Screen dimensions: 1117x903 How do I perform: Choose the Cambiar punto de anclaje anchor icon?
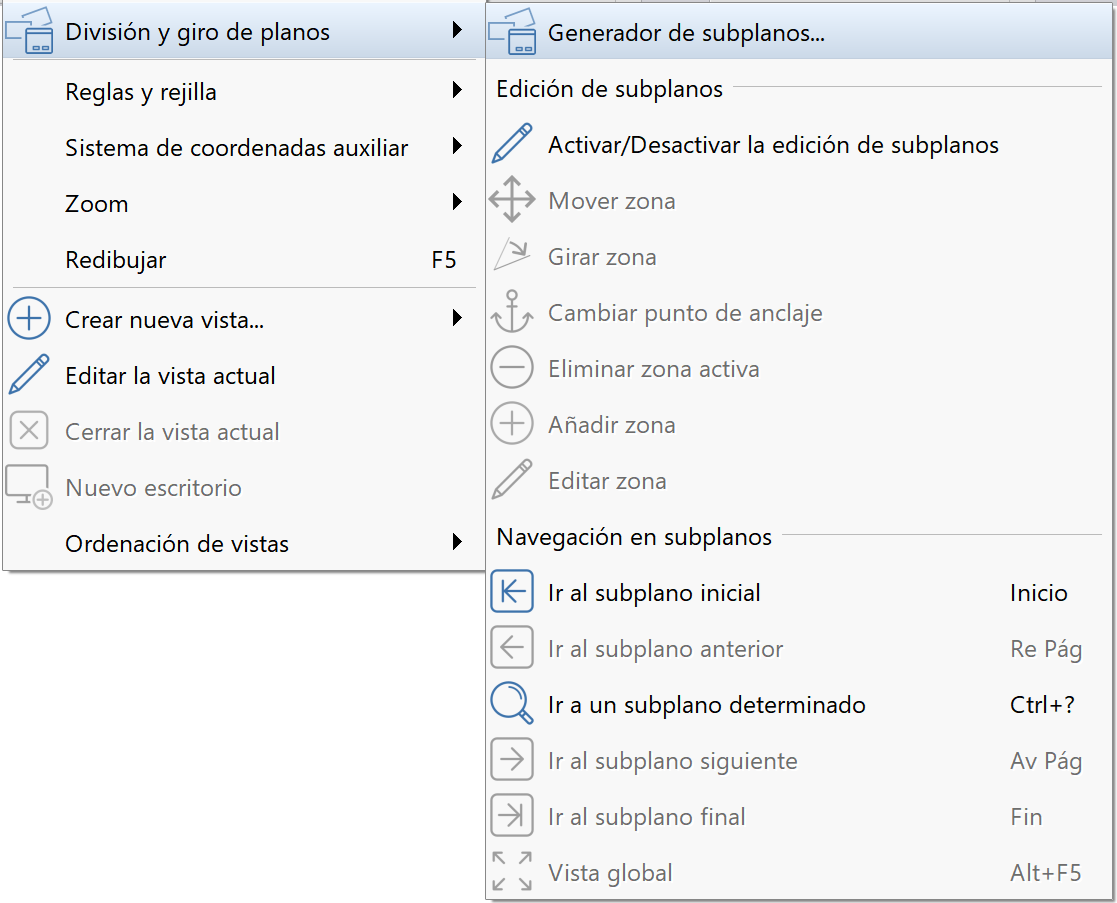tap(512, 312)
